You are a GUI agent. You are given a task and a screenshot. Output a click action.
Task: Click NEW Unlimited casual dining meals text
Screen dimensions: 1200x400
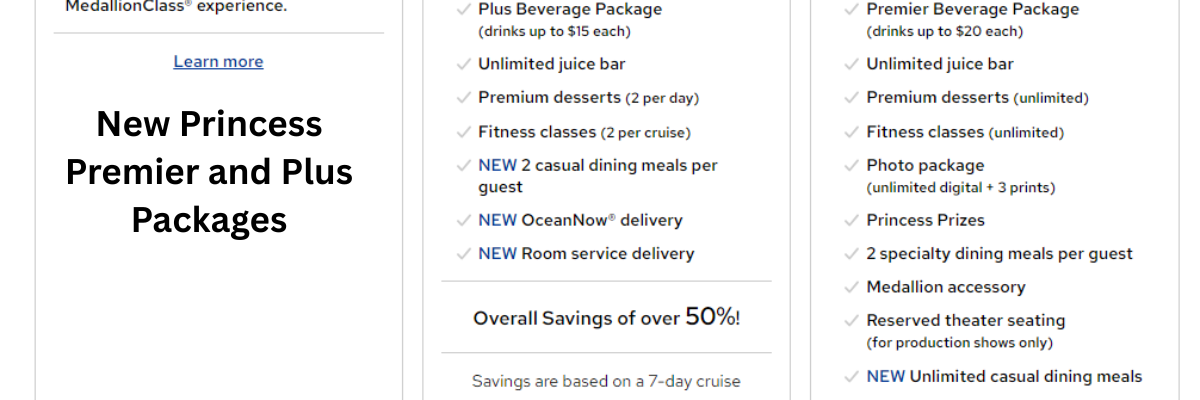pos(1004,377)
